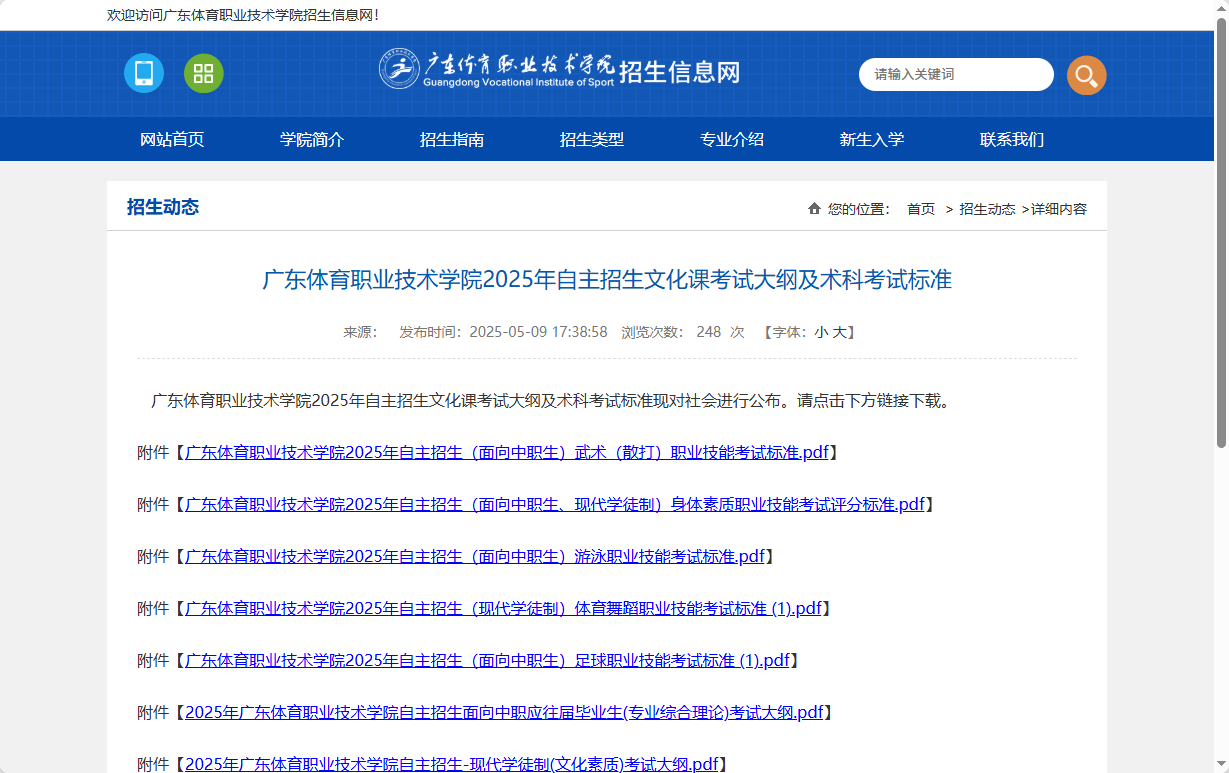The image size is (1229, 773).
Task: Open the 联系我们 navigation menu
Action: pyautogui.click(x=1011, y=139)
